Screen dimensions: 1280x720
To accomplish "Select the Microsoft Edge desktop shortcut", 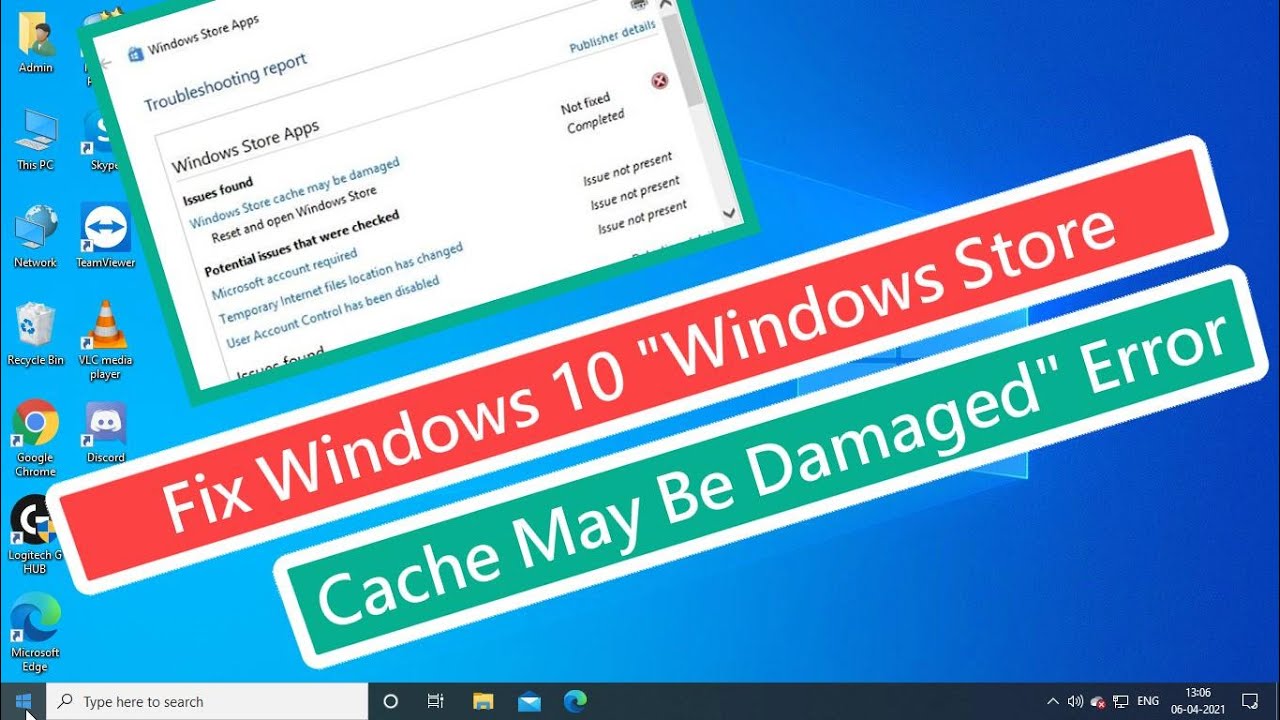I will [35, 632].
